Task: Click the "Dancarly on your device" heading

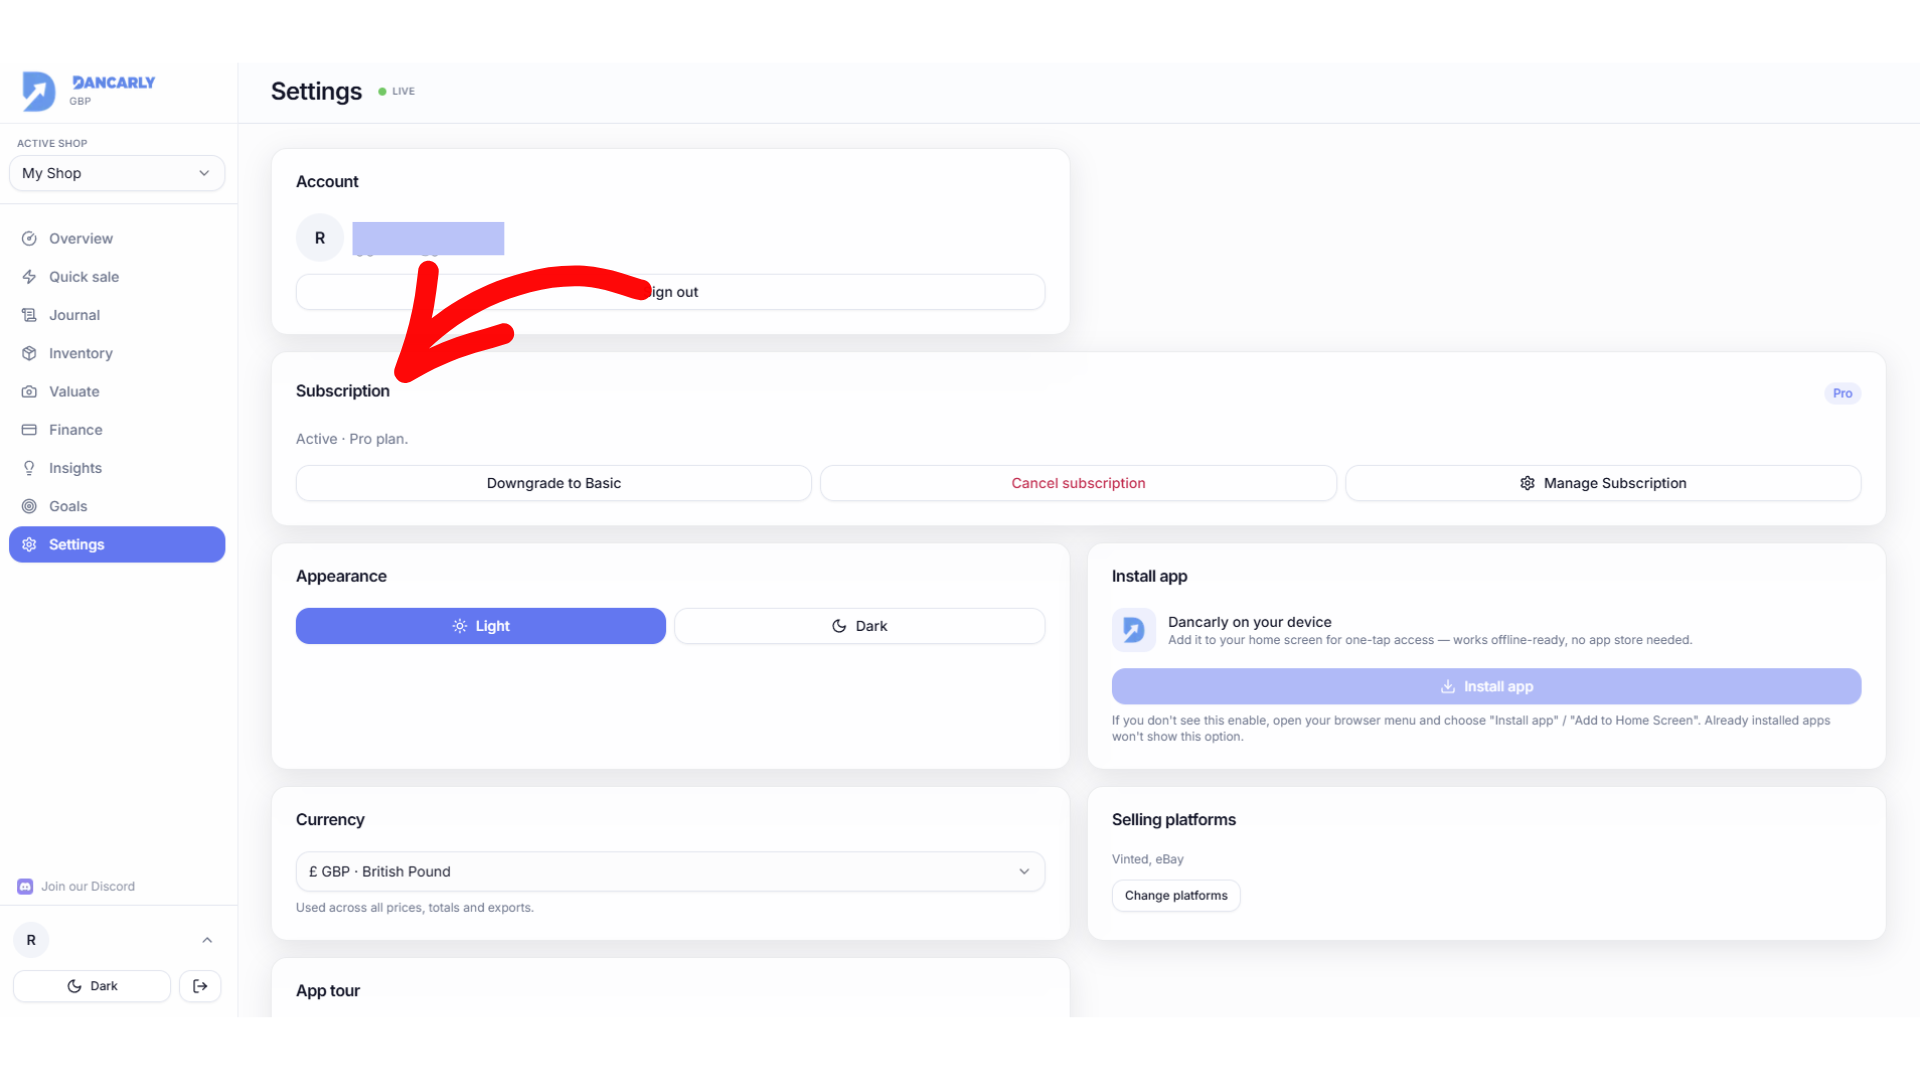Action: (x=1250, y=622)
